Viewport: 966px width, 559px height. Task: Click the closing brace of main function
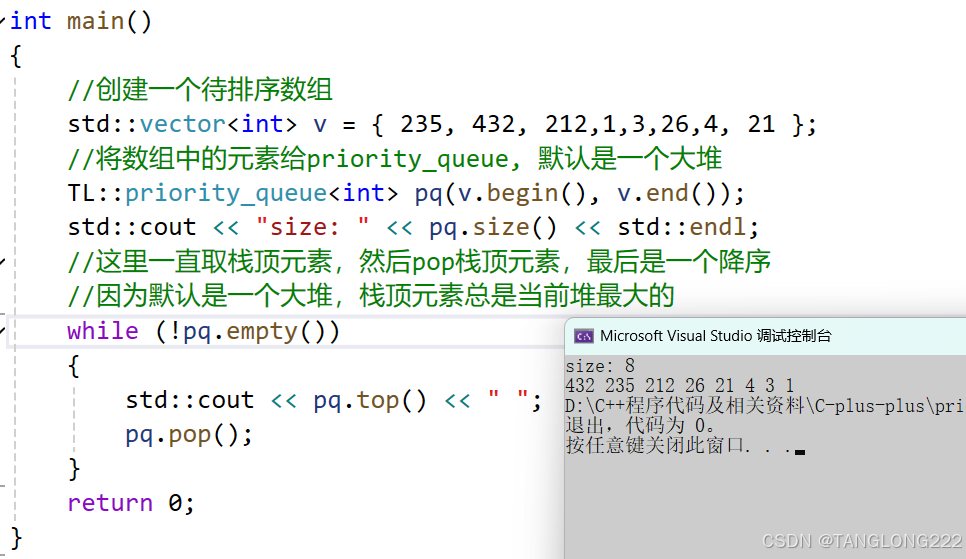[17, 537]
